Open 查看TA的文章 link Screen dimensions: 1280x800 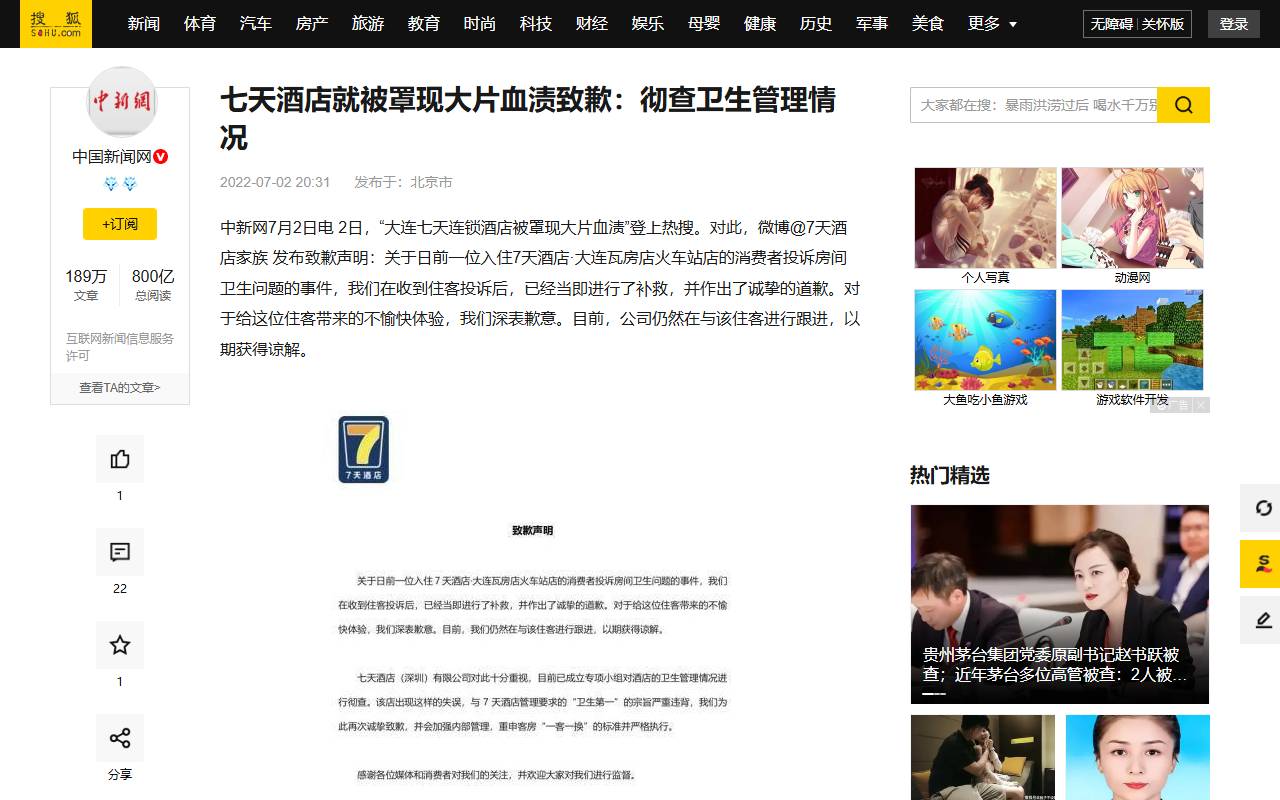[120, 388]
